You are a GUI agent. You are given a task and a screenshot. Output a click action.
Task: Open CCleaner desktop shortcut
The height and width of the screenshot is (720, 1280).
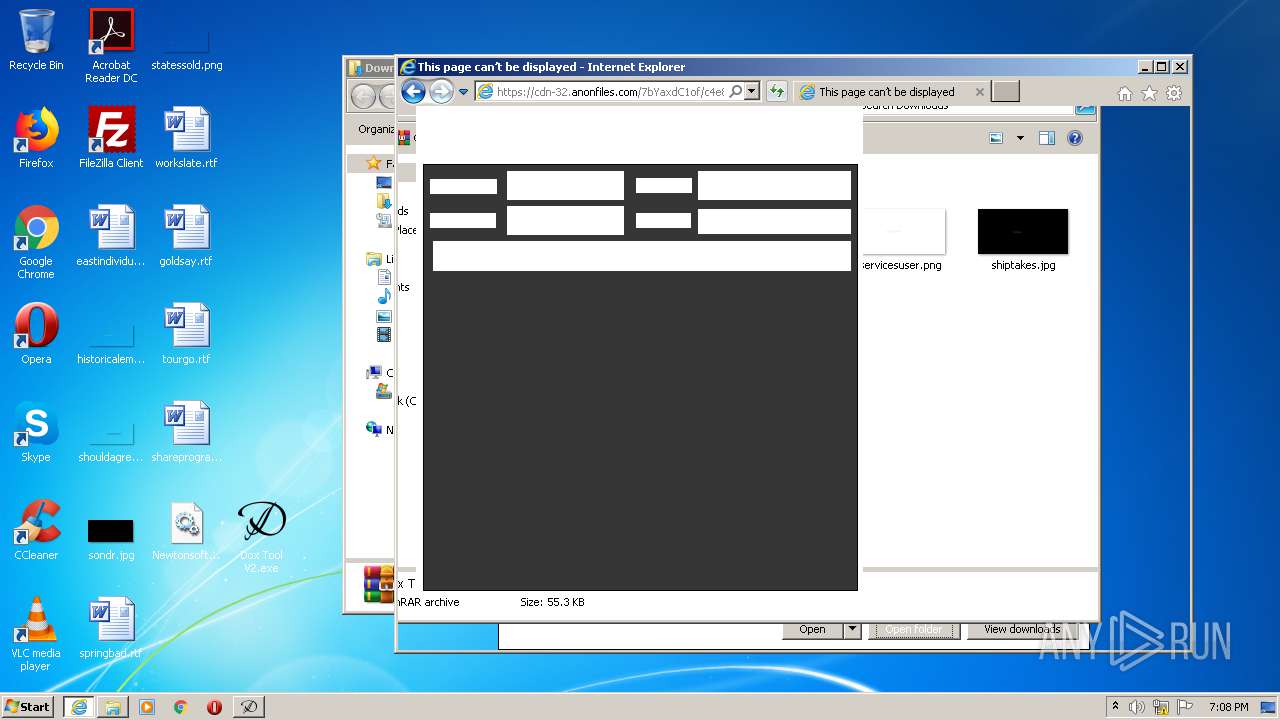point(36,530)
